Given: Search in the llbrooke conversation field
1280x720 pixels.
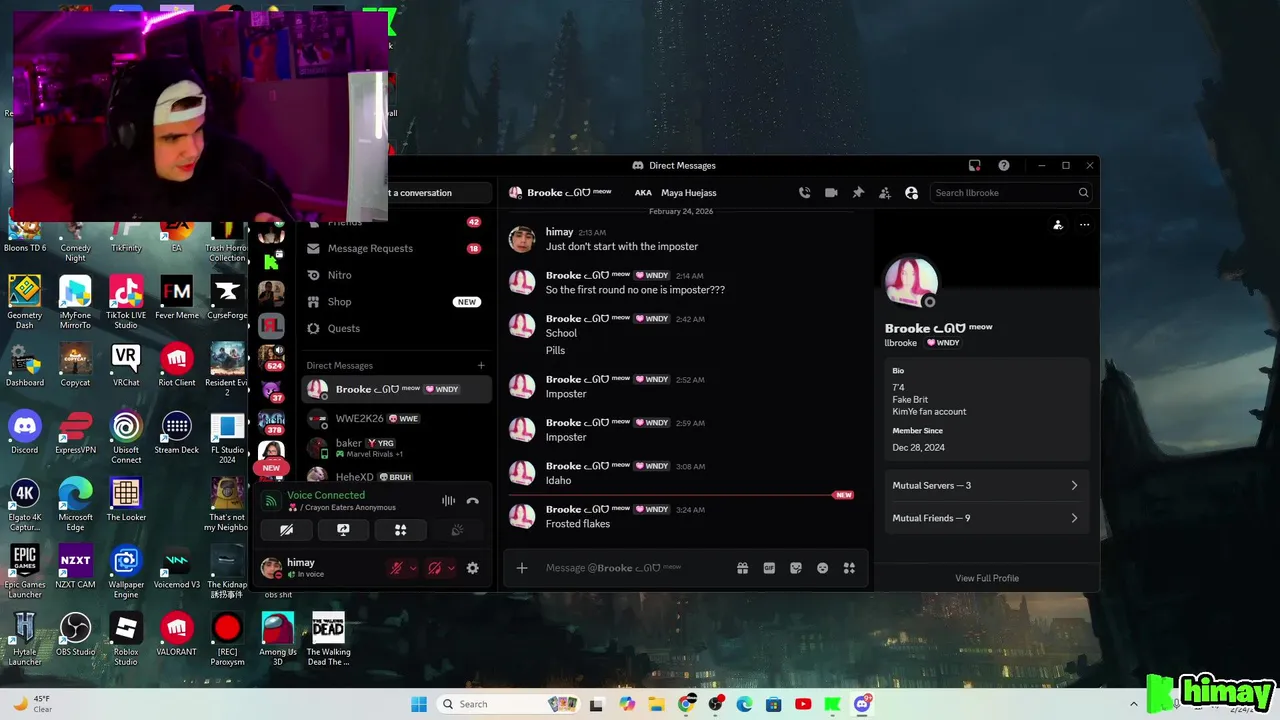Looking at the screenshot, I should (1011, 193).
